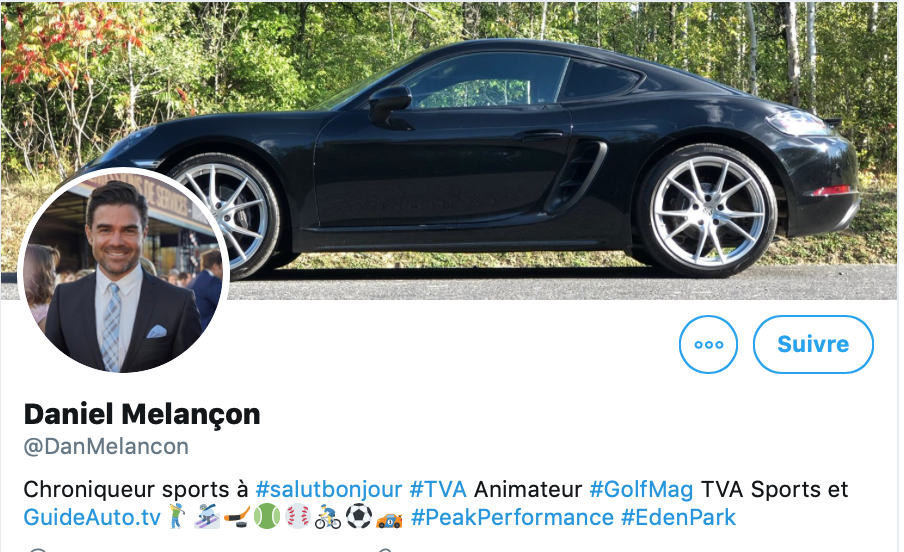Click the @DanMelancon handle text
The image size is (904, 552).
tap(106, 446)
